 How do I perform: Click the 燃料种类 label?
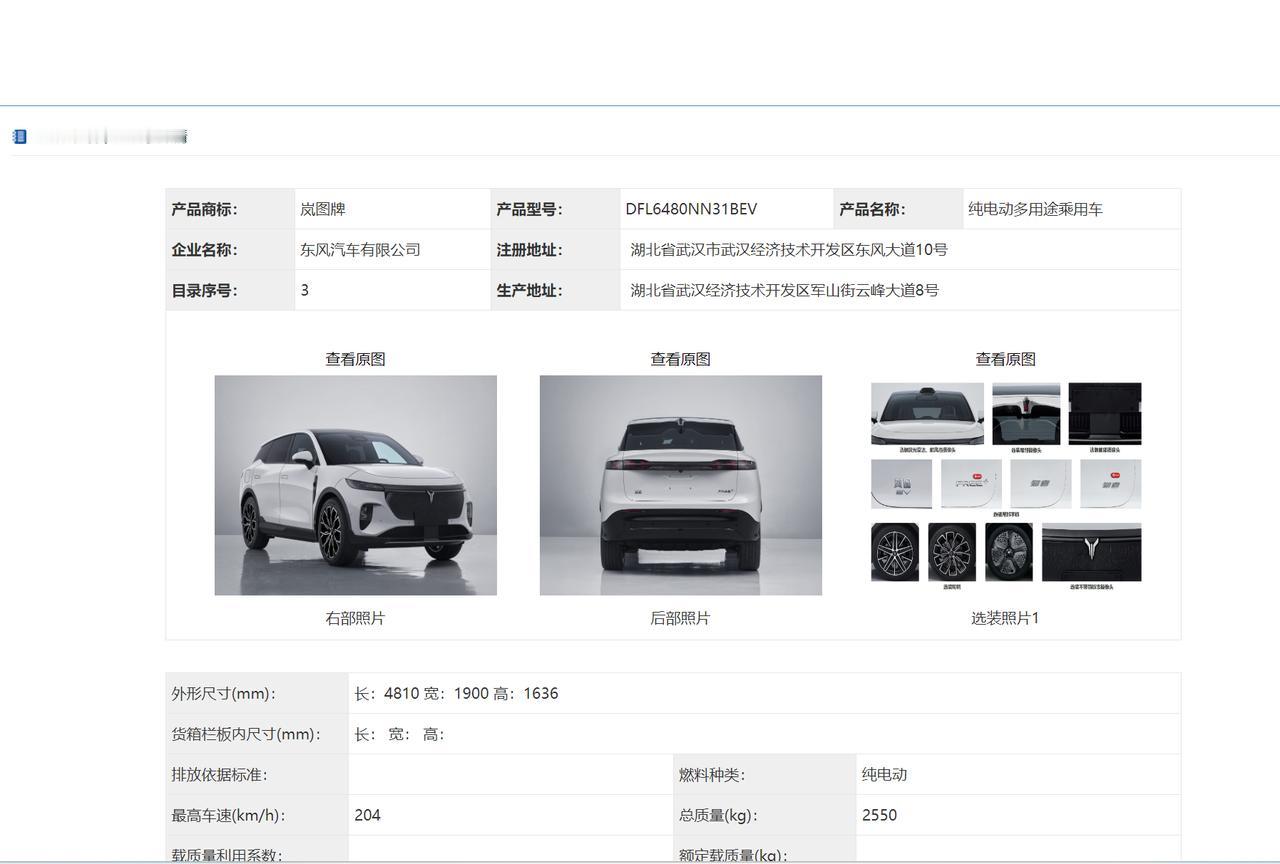712,774
